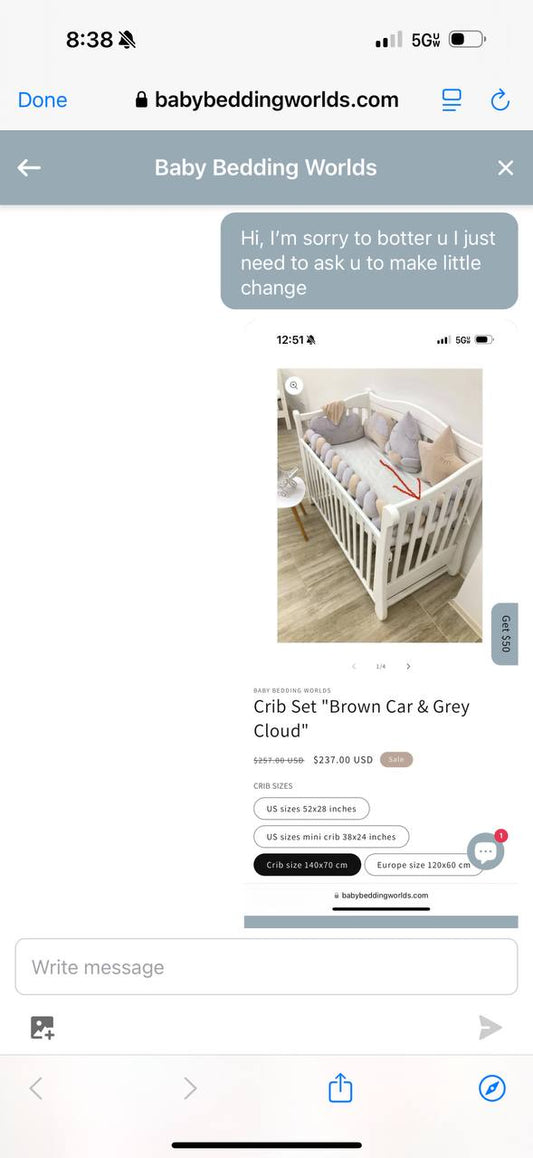Select US sizes 52x28 inches option
The height and width of the screenshot is (1158, 533).
click(x=312, y=809)
